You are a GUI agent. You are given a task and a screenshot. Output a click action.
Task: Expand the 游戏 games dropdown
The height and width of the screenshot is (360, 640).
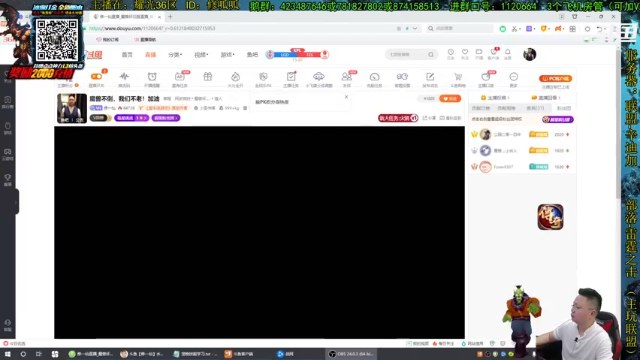click(227, 55)
